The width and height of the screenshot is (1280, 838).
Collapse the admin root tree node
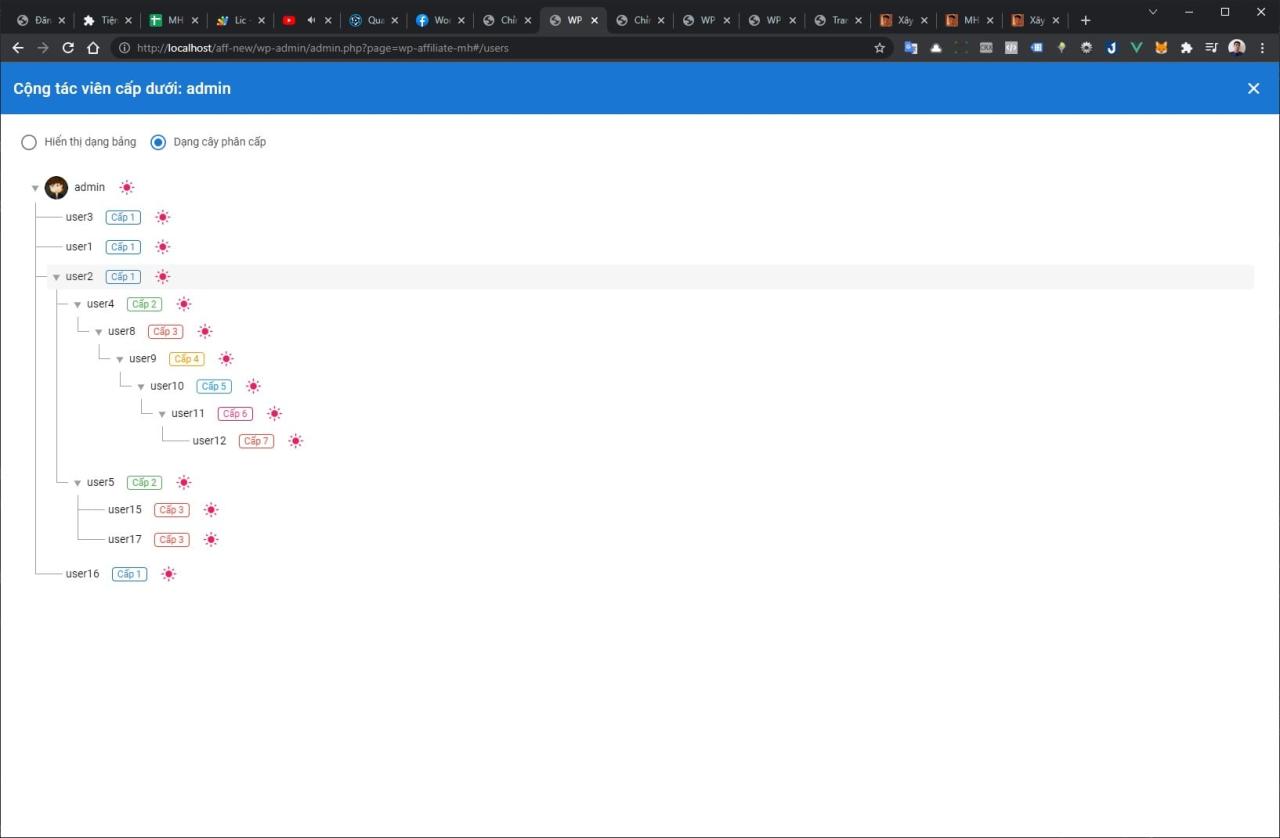click(x=35, y=188)
